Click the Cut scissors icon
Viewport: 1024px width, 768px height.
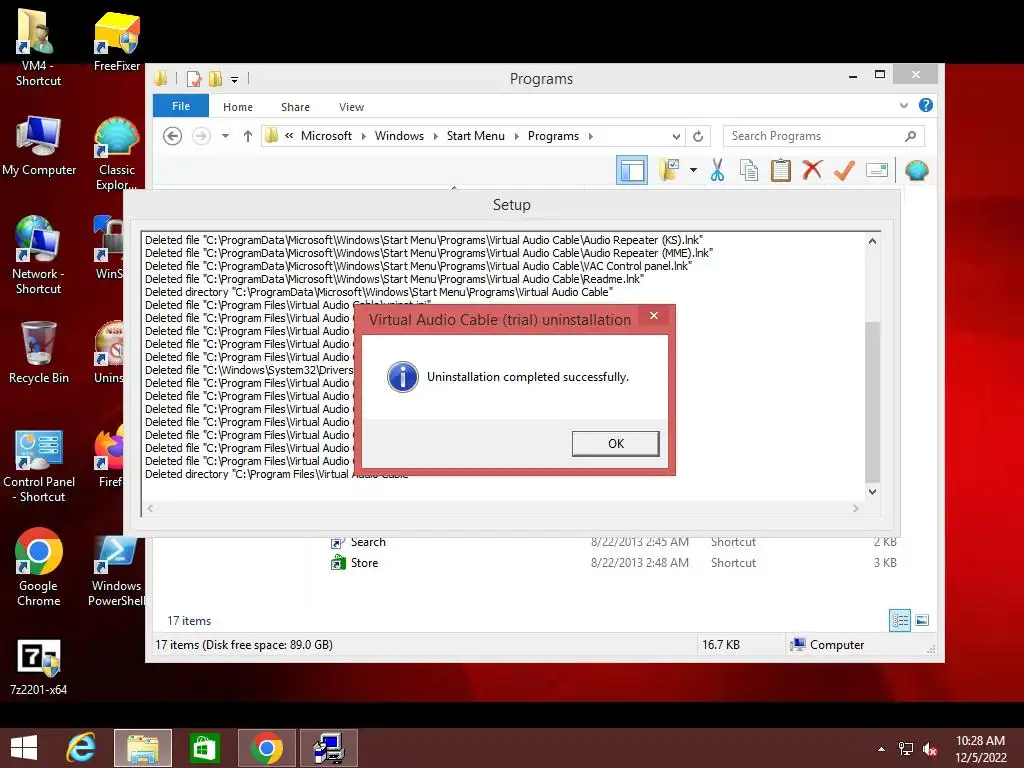click(x=717, y=170)
